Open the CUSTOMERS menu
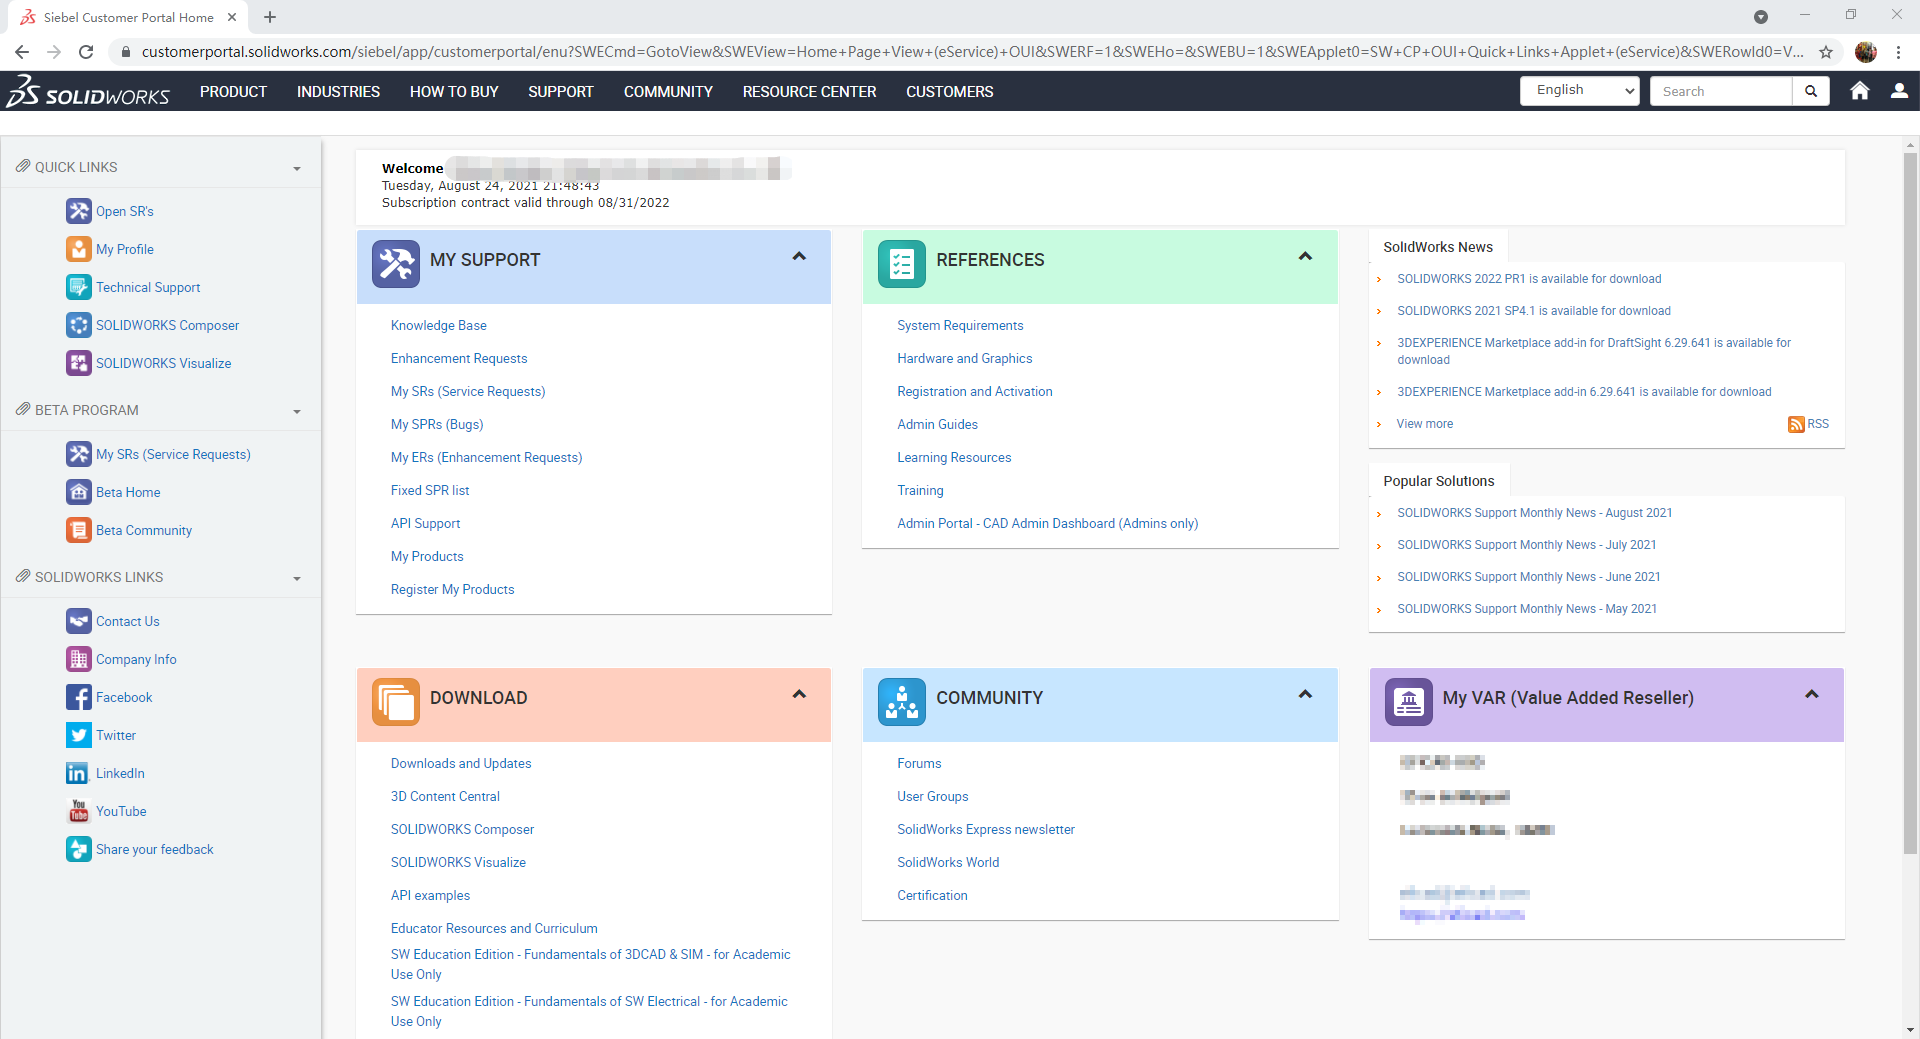 tap(950, 91)
